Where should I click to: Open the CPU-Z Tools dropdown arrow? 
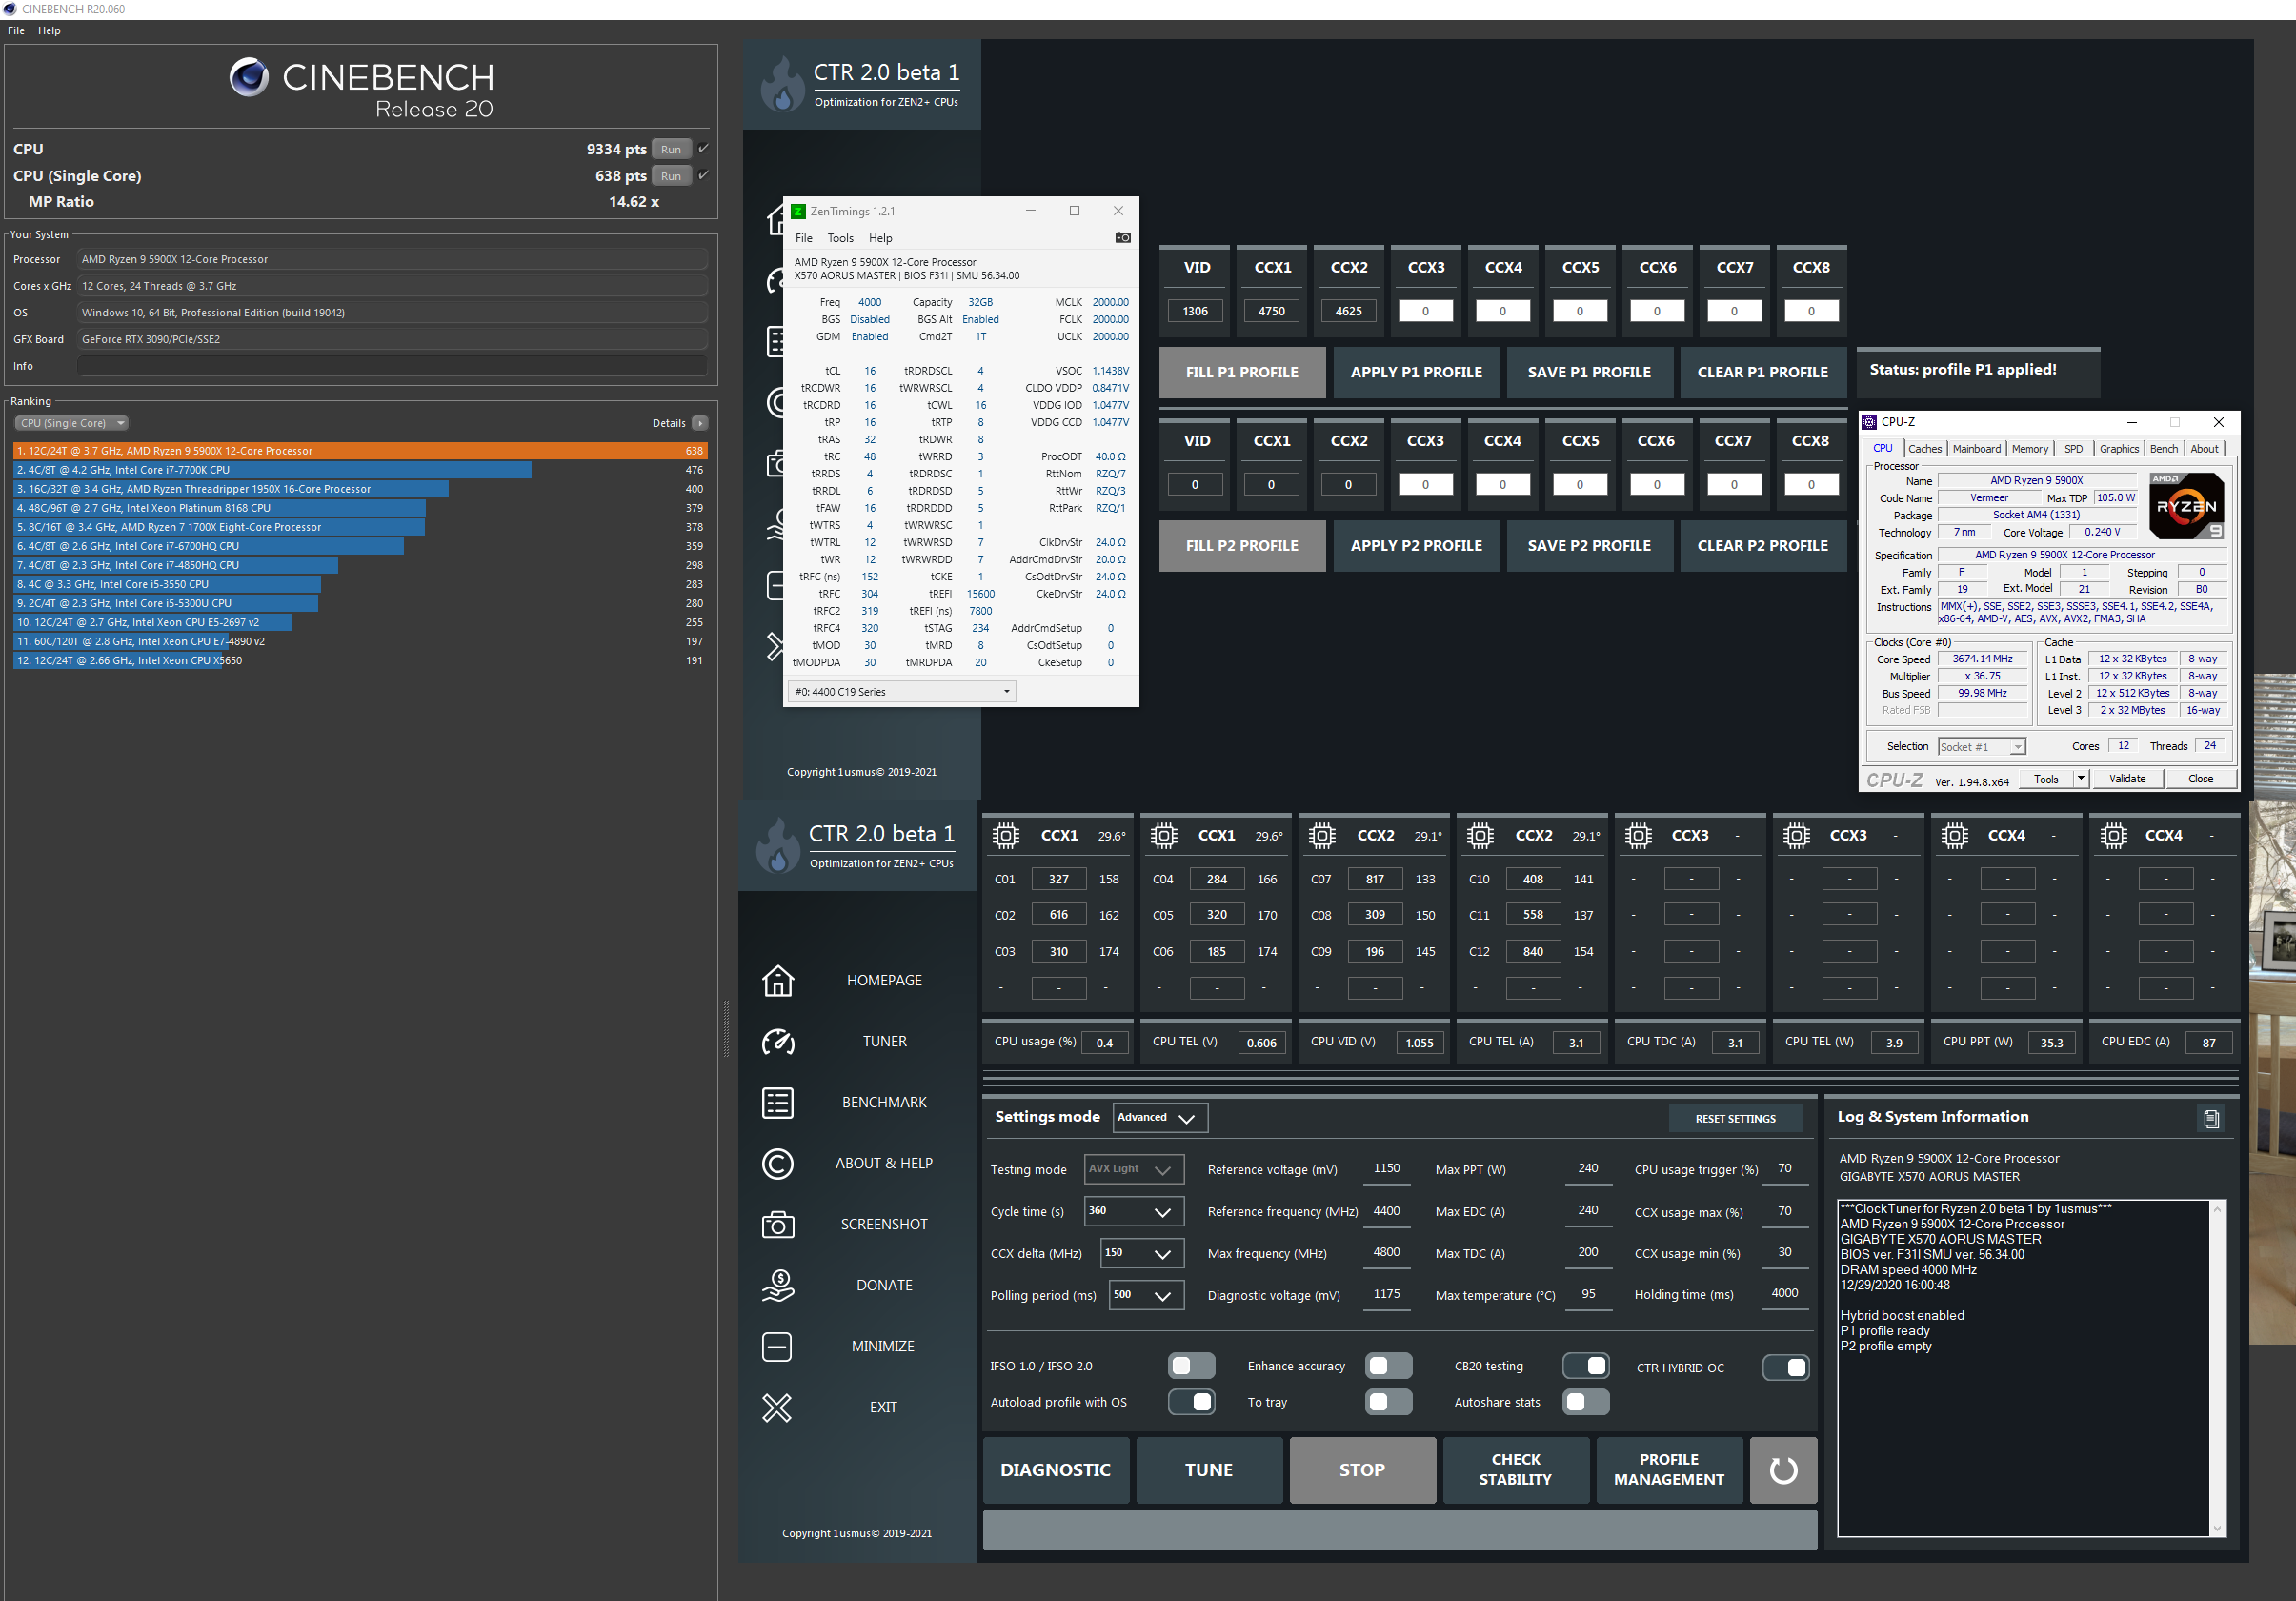pyautogui.click(x=2080, y=779)
